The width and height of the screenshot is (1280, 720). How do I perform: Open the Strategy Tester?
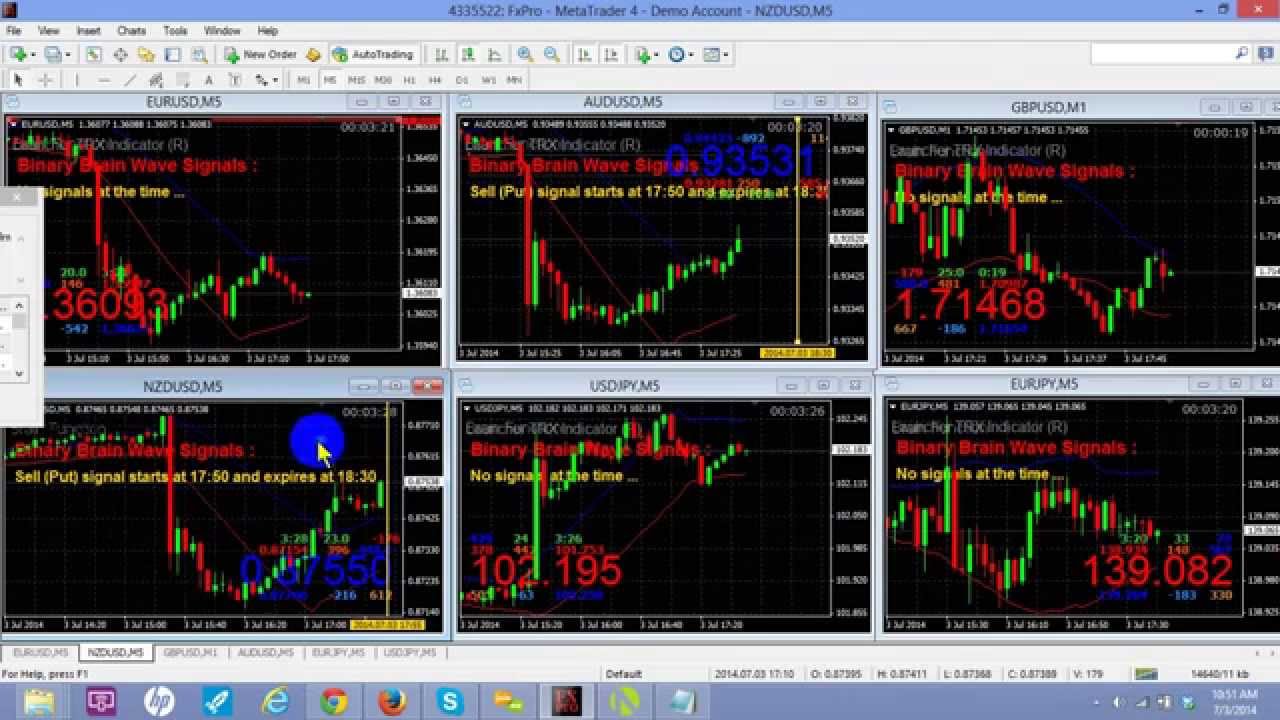(x=199, y=54)
